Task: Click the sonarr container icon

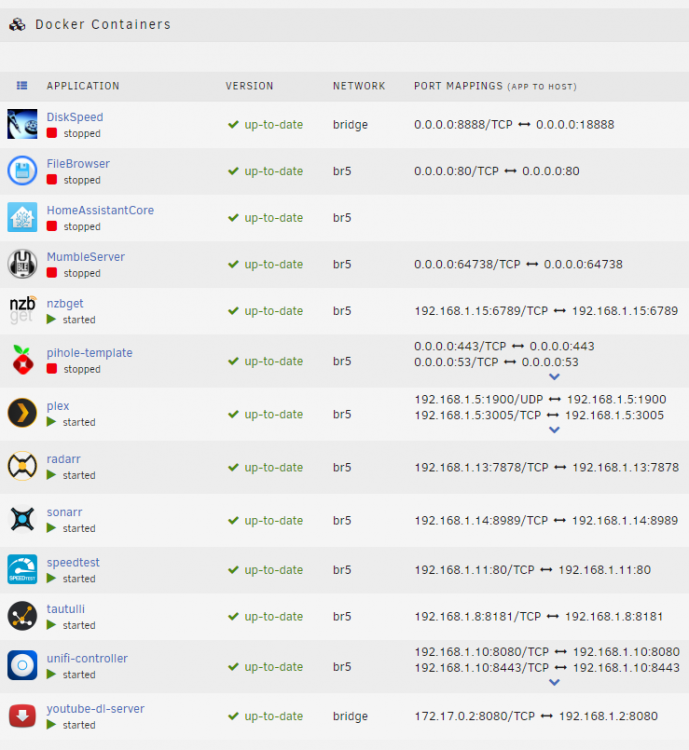Action: pyautogui.click(x=22, y=519)
